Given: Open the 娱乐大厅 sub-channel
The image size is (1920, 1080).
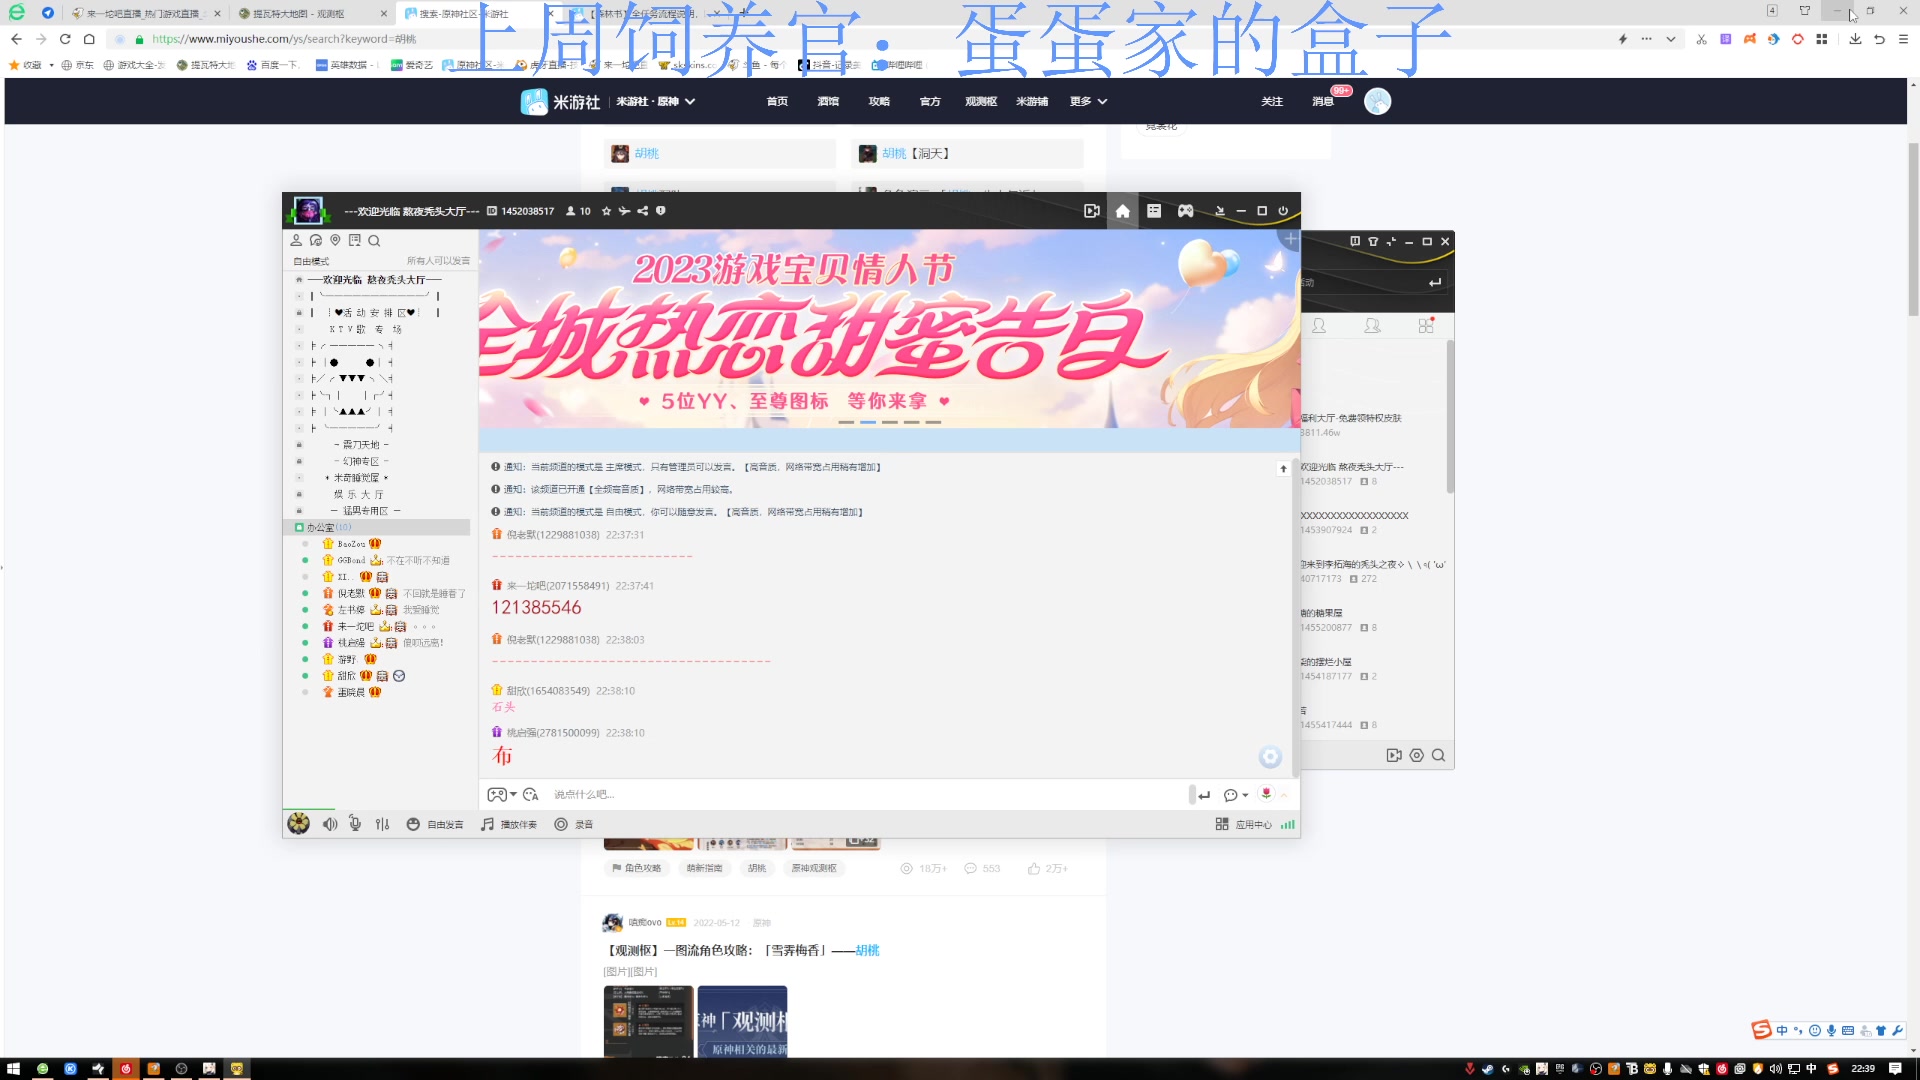Looking at the screenshot, I should pos(358,494).
